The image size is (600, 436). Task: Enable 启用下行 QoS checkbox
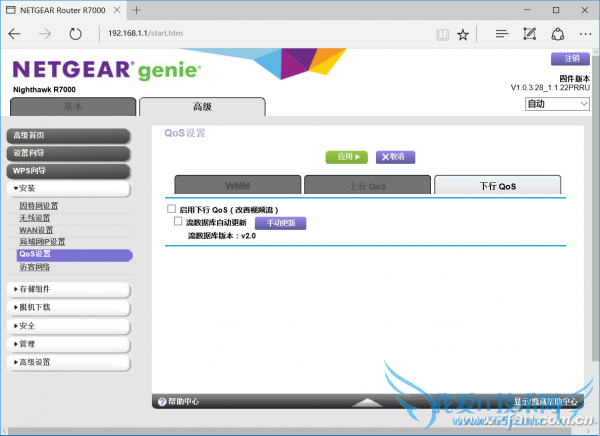tap(171, 209)
